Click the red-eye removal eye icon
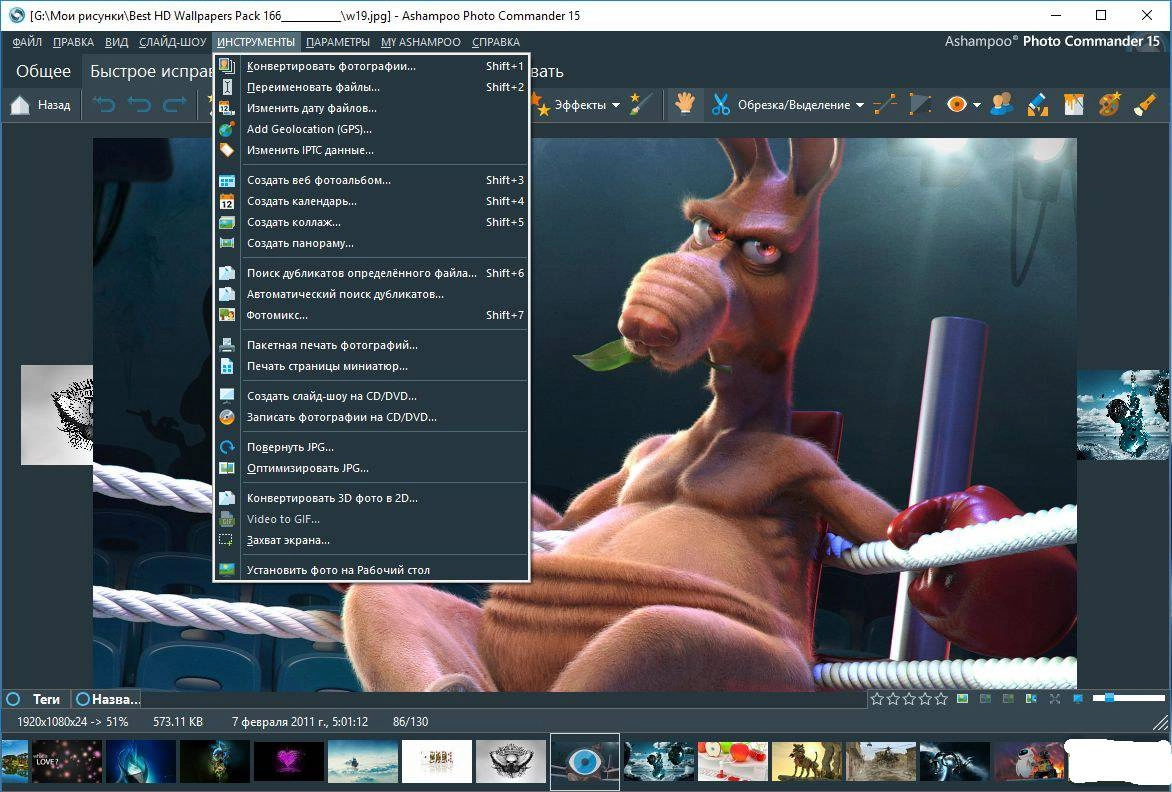Image resolution: width=1172 pixels, height=792 pixels. coord(956,105)
